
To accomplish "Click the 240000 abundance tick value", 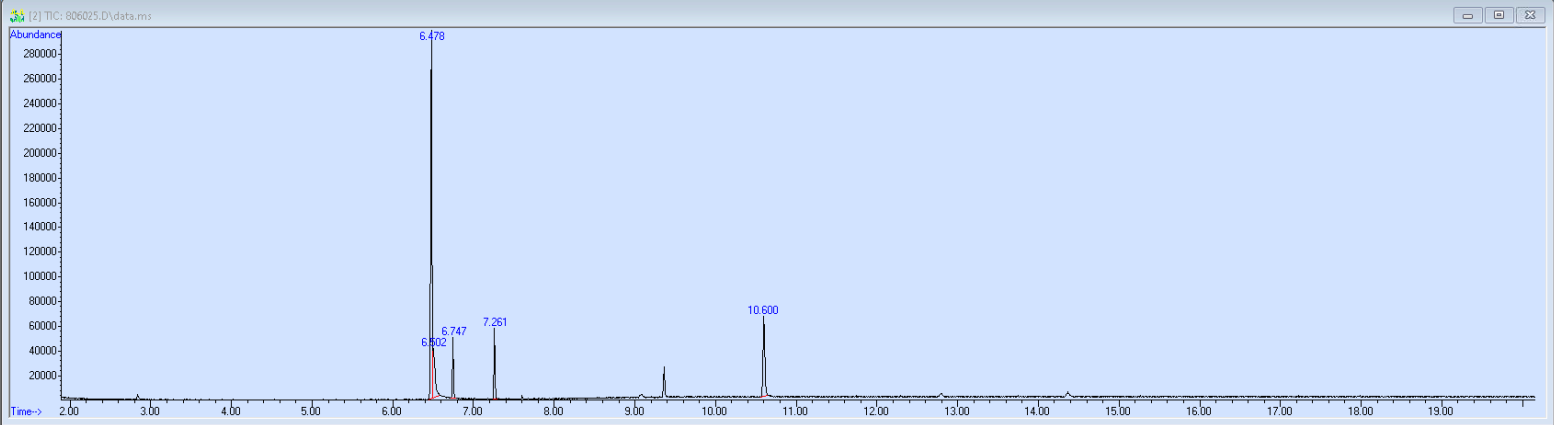I will coord(38,104).
